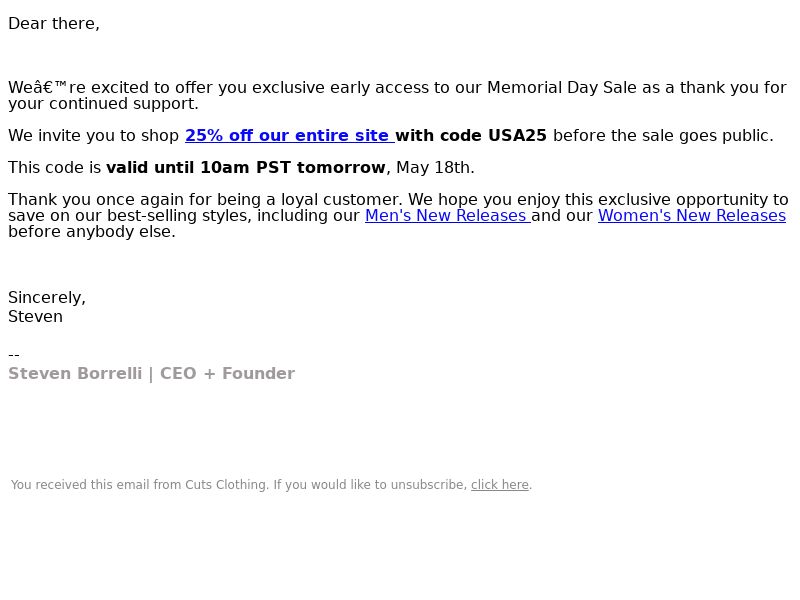Open the 25% off our entire site link
Viewport: 800px width, 600px height.
[x=289, y=136]
